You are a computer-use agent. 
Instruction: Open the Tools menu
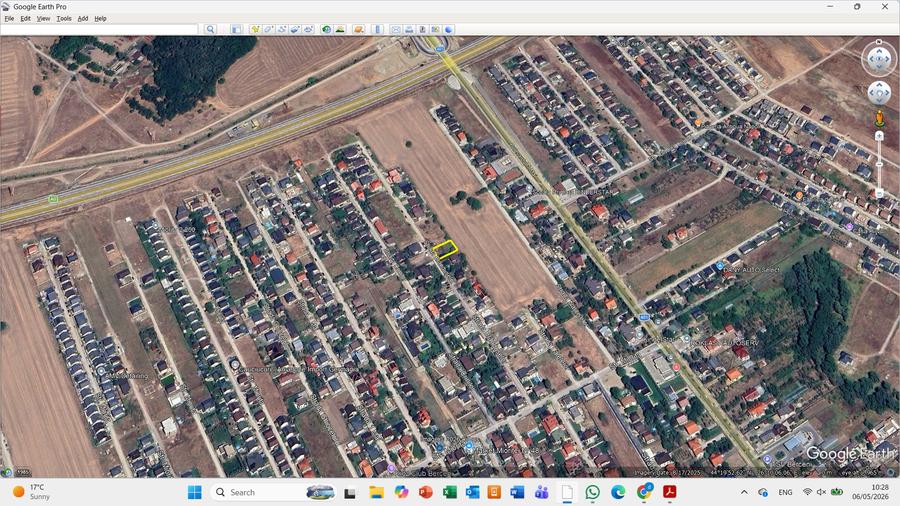click(x=64, y=18)
